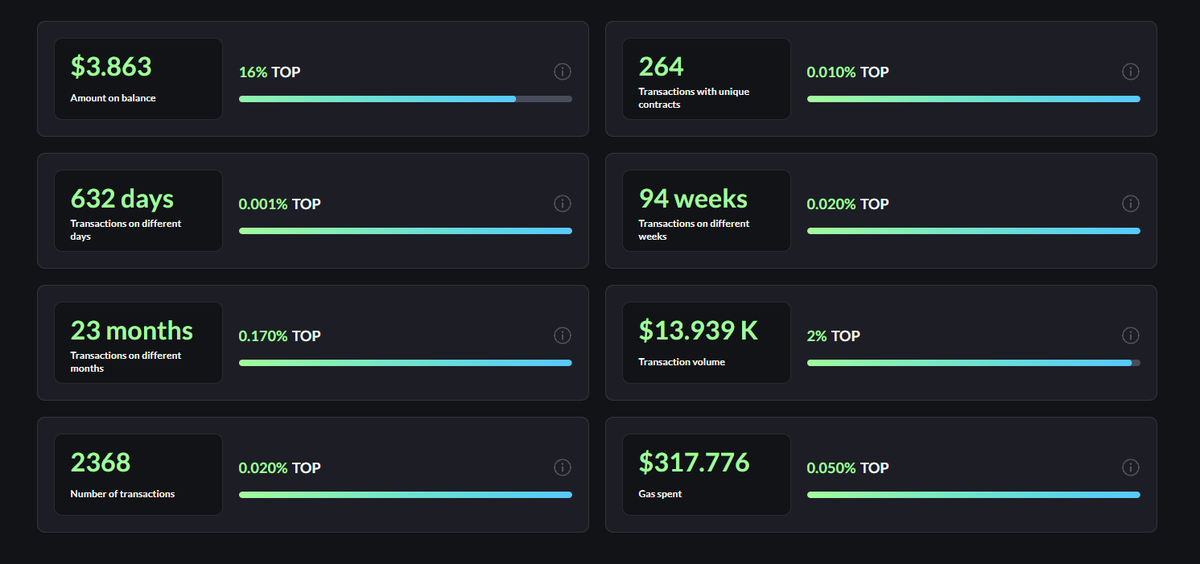Click Transactions on different months caption
The height and width of the screenshot is (564, 1200).
(x=126, y=362)
